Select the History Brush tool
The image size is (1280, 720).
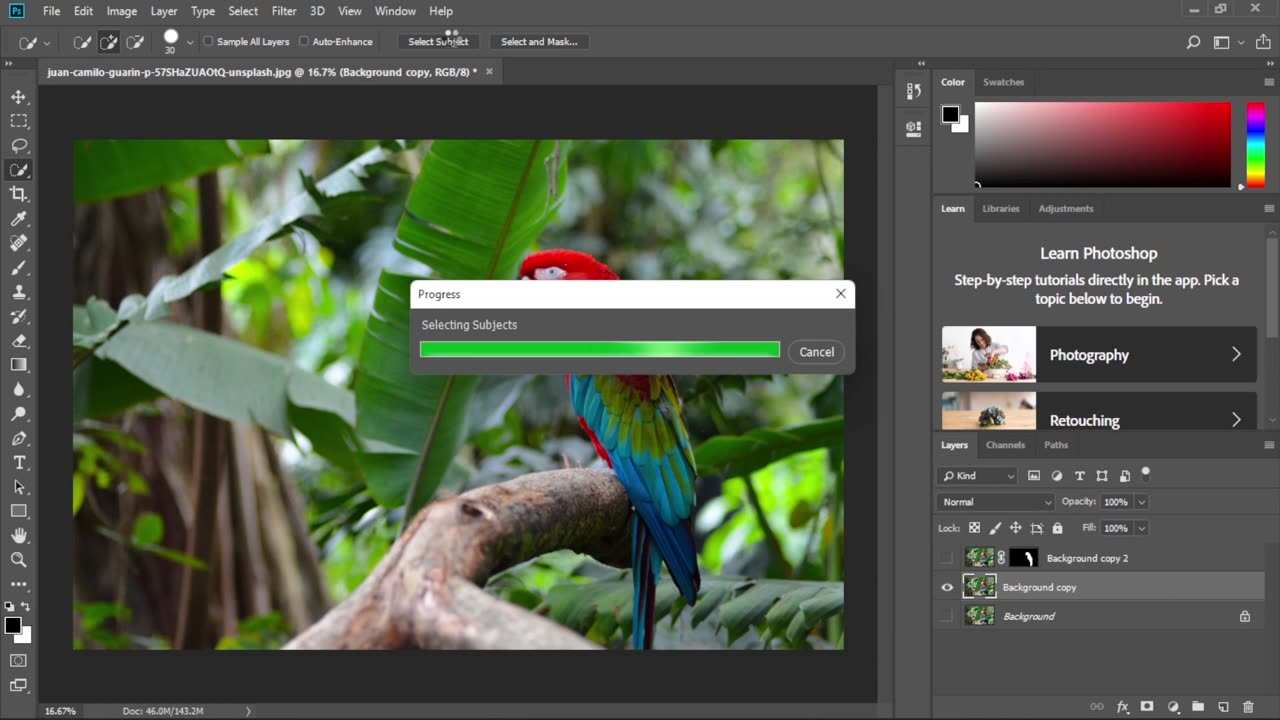coord(19,316)
